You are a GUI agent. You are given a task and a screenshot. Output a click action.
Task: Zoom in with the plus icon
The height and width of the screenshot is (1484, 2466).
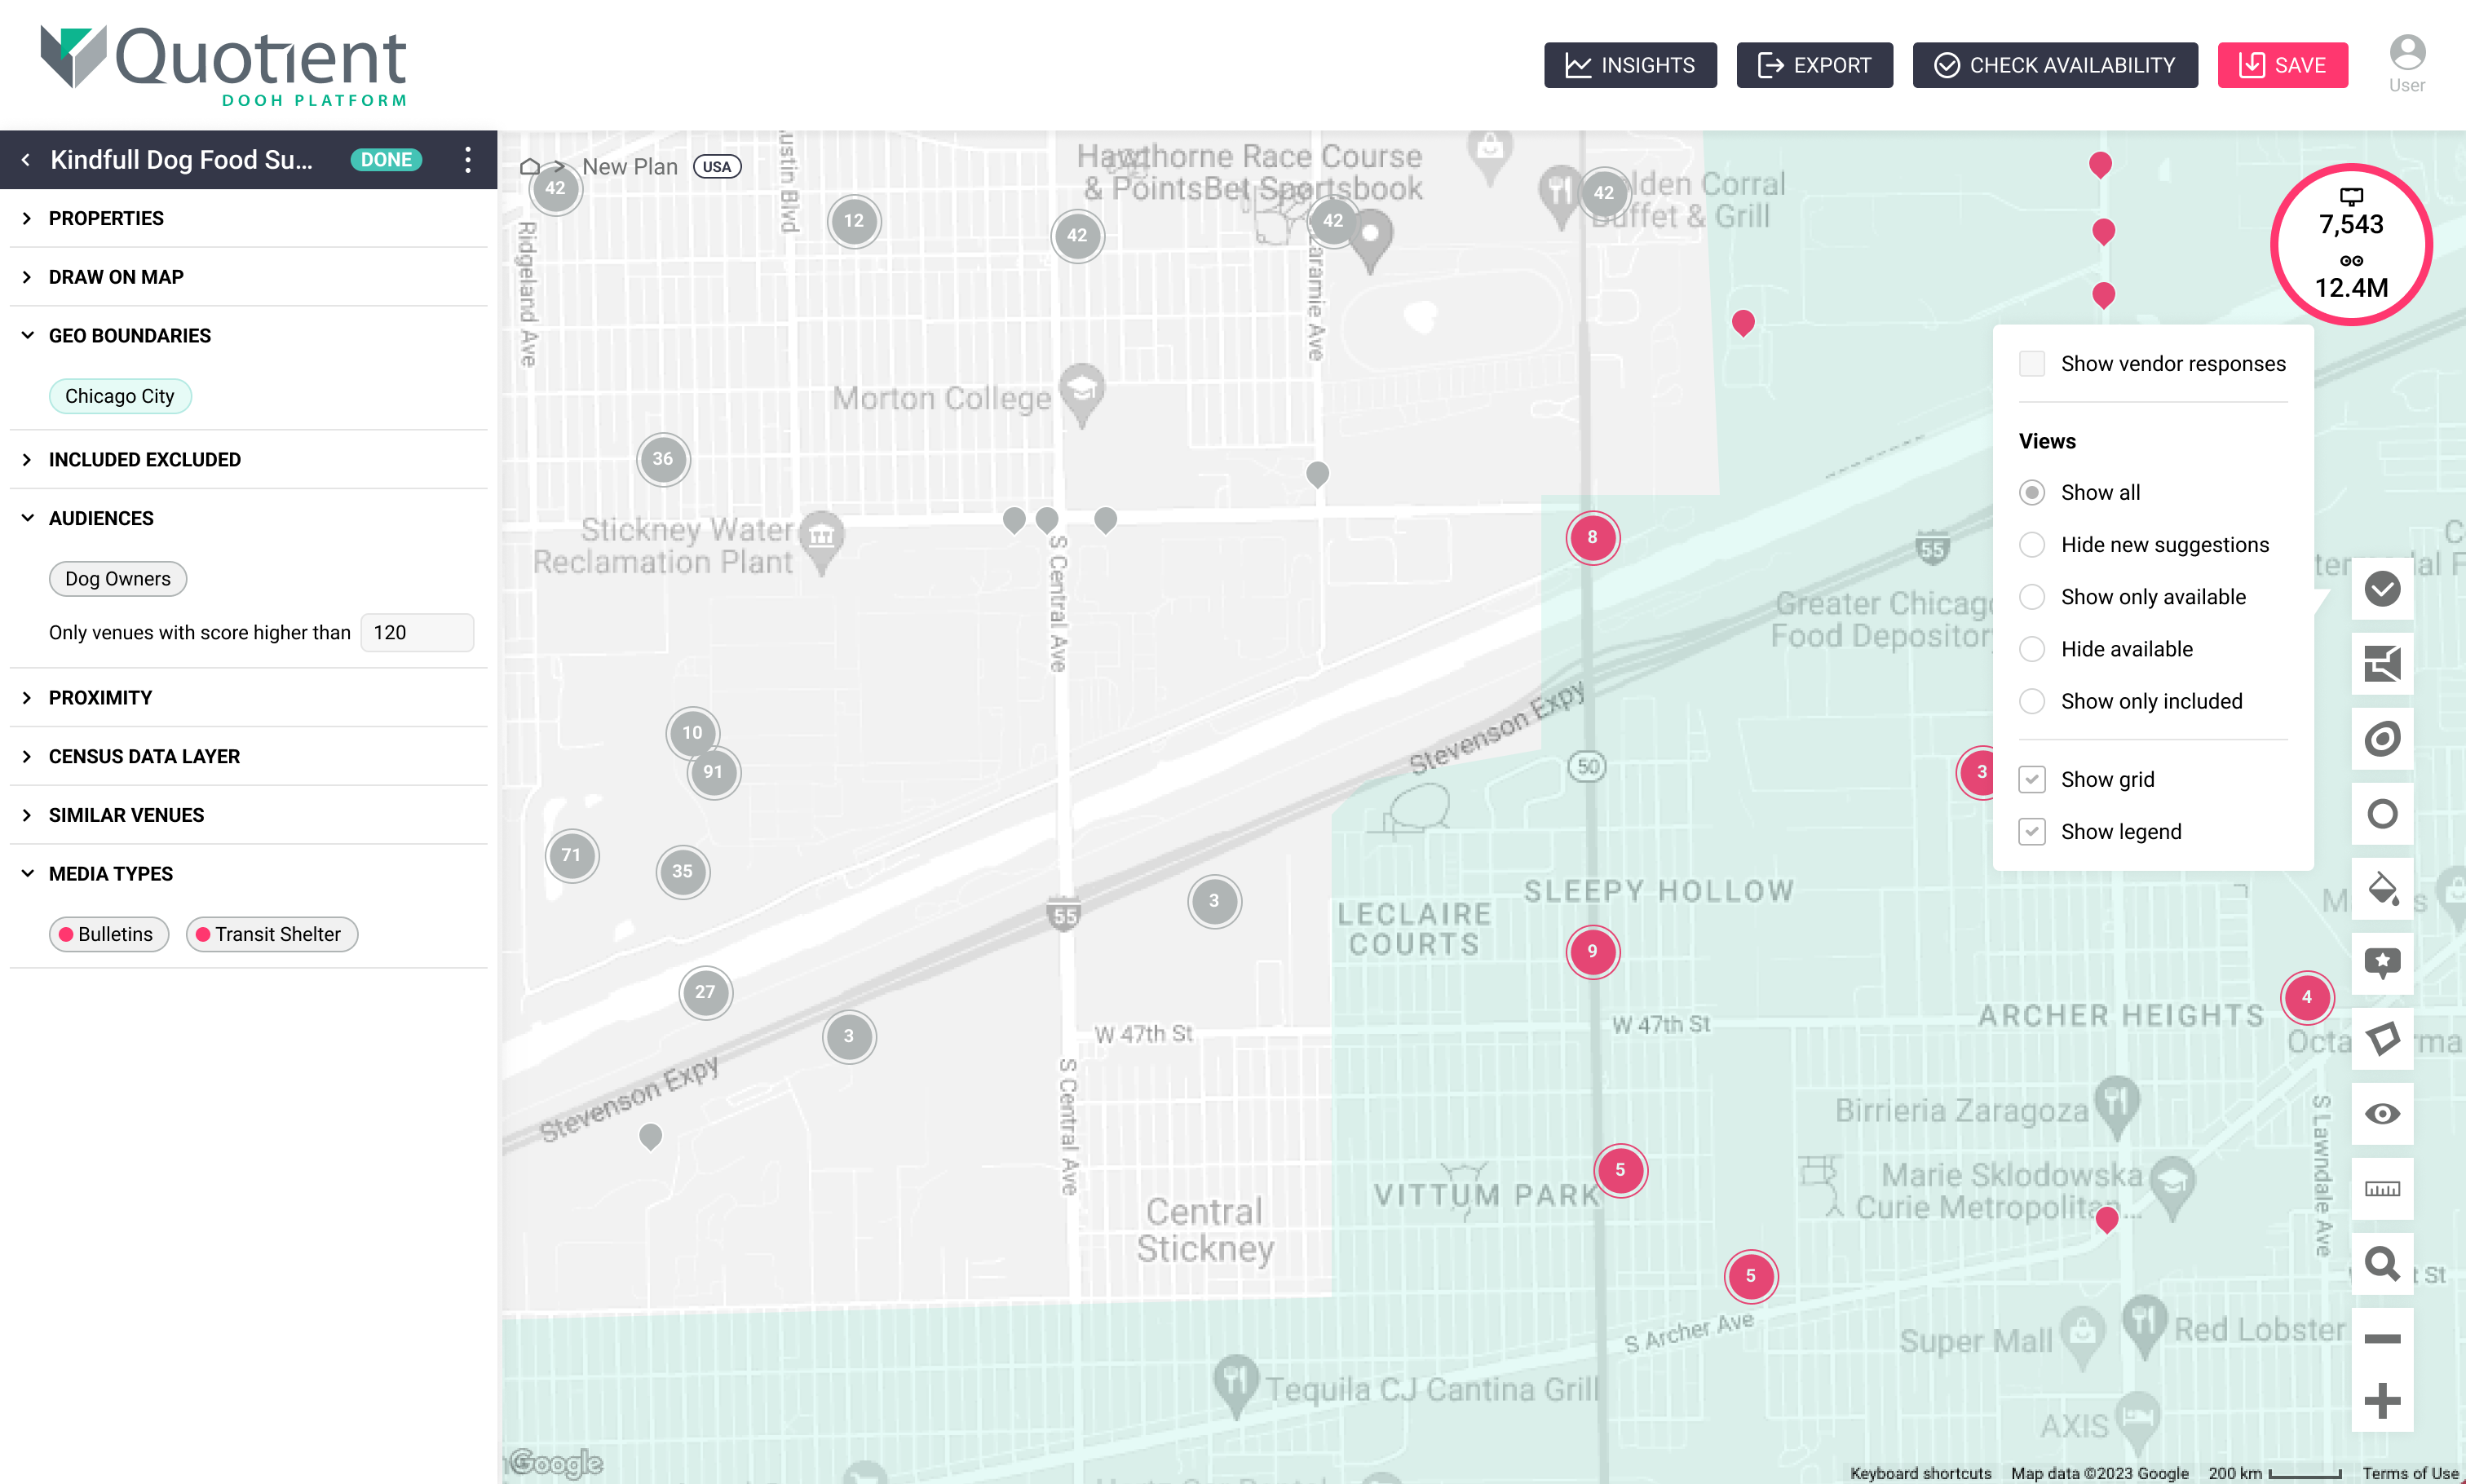[x=2382, y=1400]
